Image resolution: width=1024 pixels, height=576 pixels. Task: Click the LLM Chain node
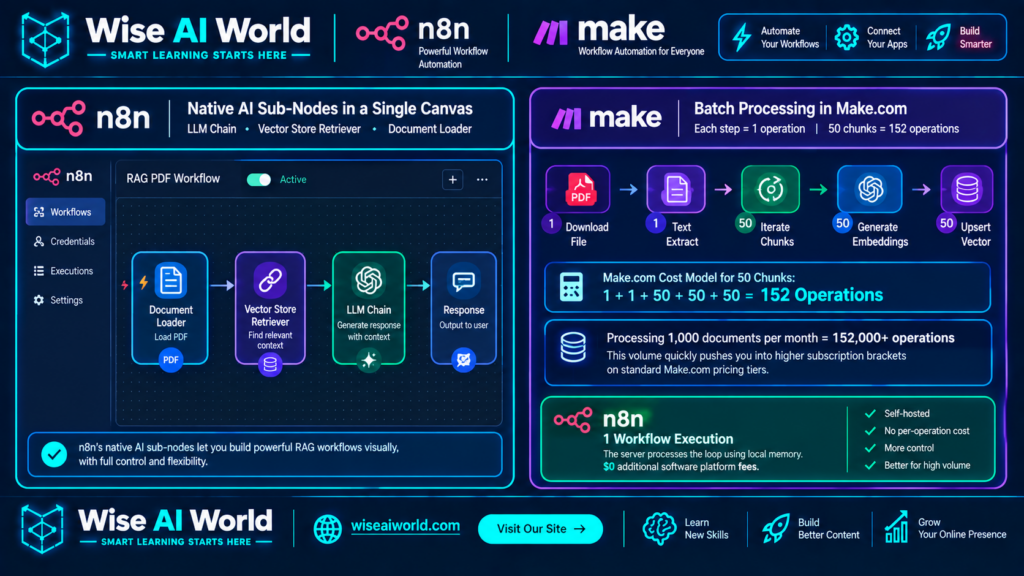368,308
